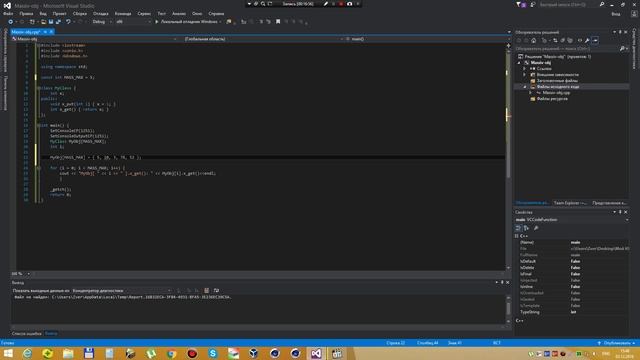Click the Undo arrow icon
This screenshot has width=640, height=360.
(x=68, y=22)
